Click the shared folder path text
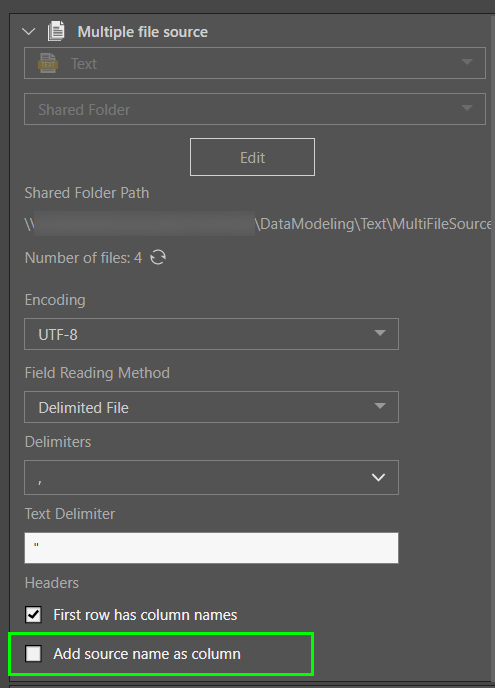This screenshot has height=688, width=495. pyautogui.click(x=258, y=224)
